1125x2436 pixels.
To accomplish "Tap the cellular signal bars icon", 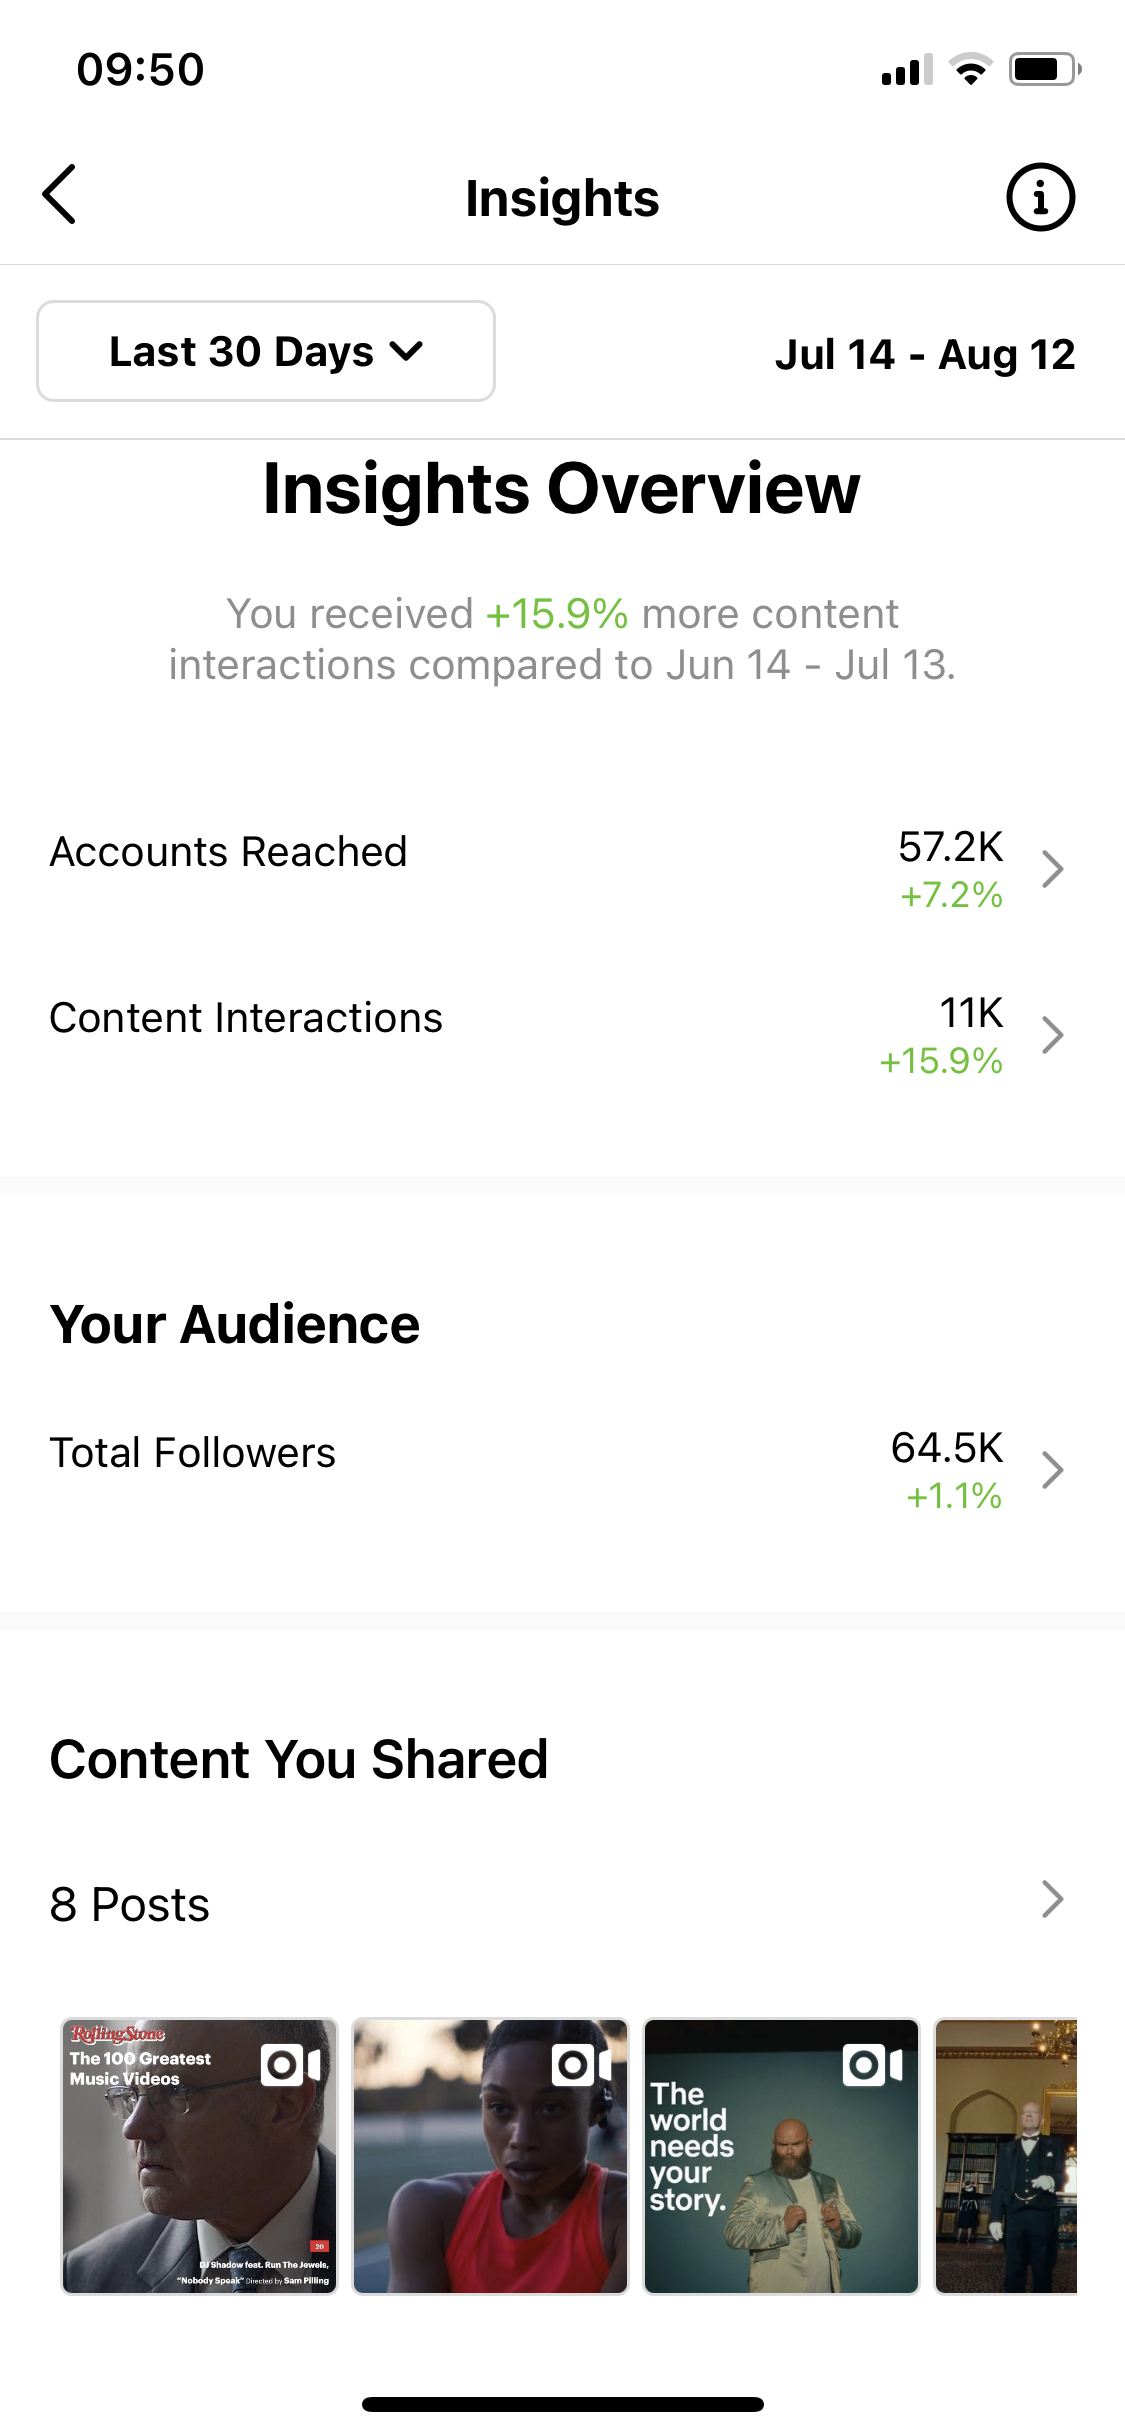I will pos(906,71).
